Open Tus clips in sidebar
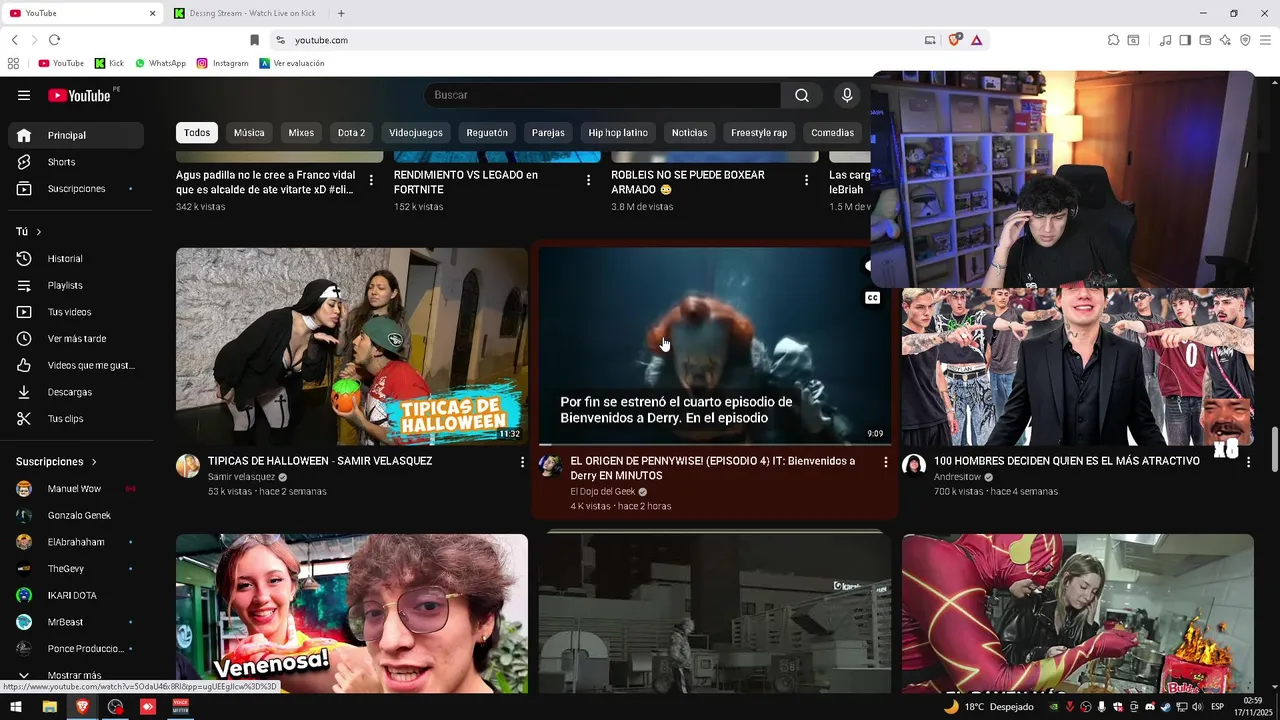The height and width of the screenshot is (720, 1280). coord(76,419)
